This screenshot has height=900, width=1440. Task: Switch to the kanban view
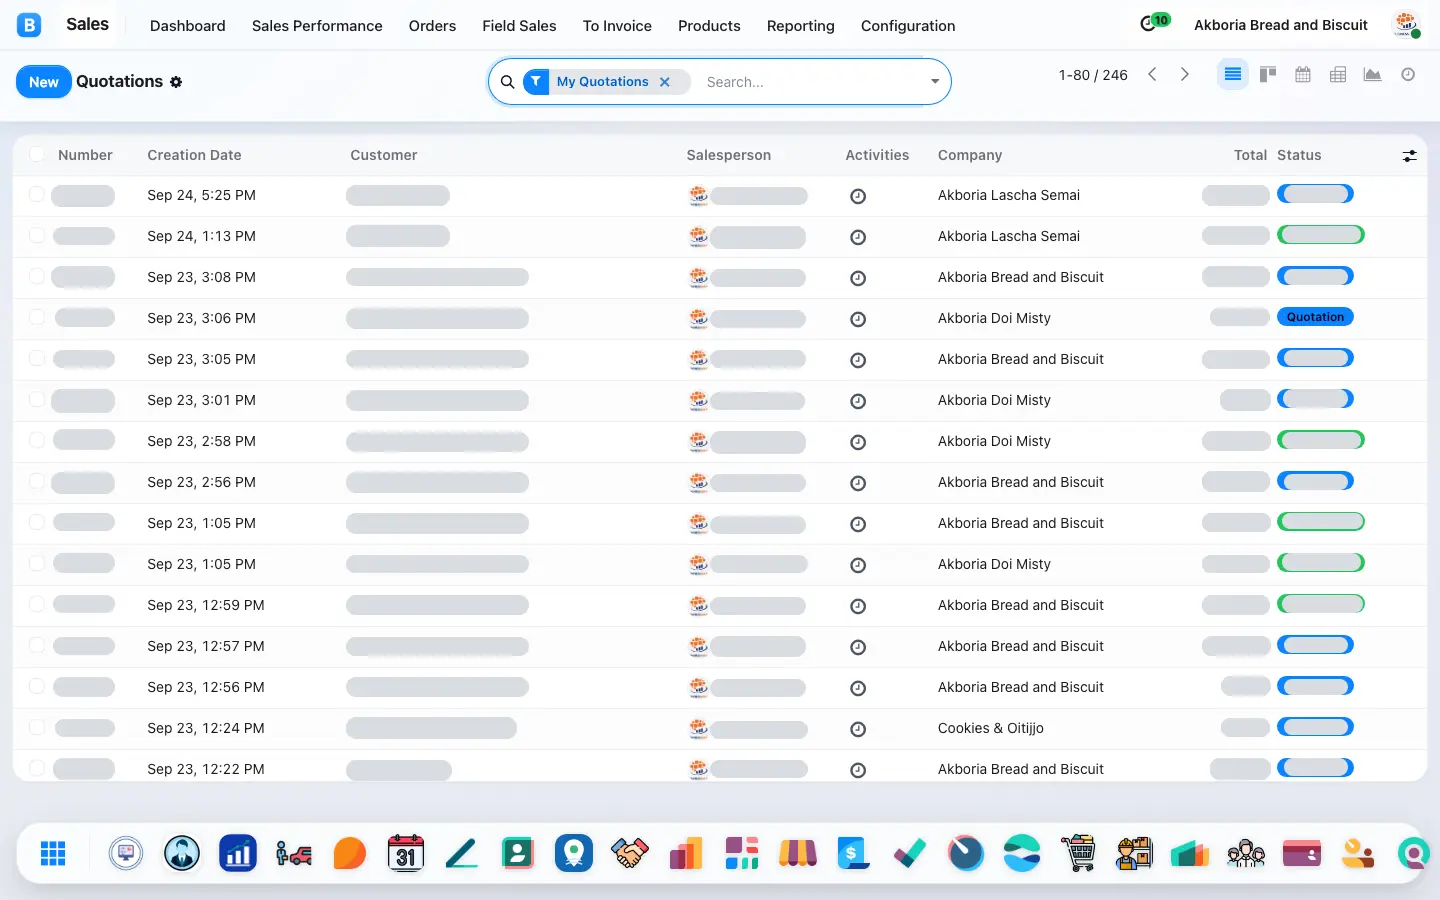tap(1268, 75)
